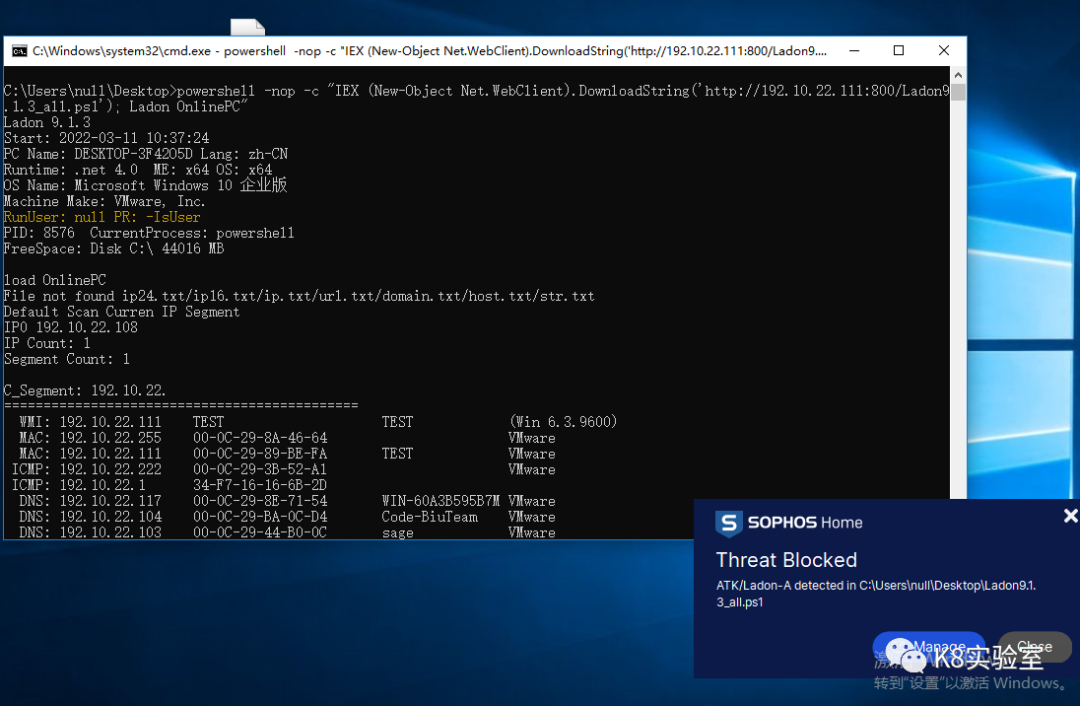Open Manage in the Sophos Threat Blocked popup
Screen dimensions: 1080x706
tap(928, 647)
